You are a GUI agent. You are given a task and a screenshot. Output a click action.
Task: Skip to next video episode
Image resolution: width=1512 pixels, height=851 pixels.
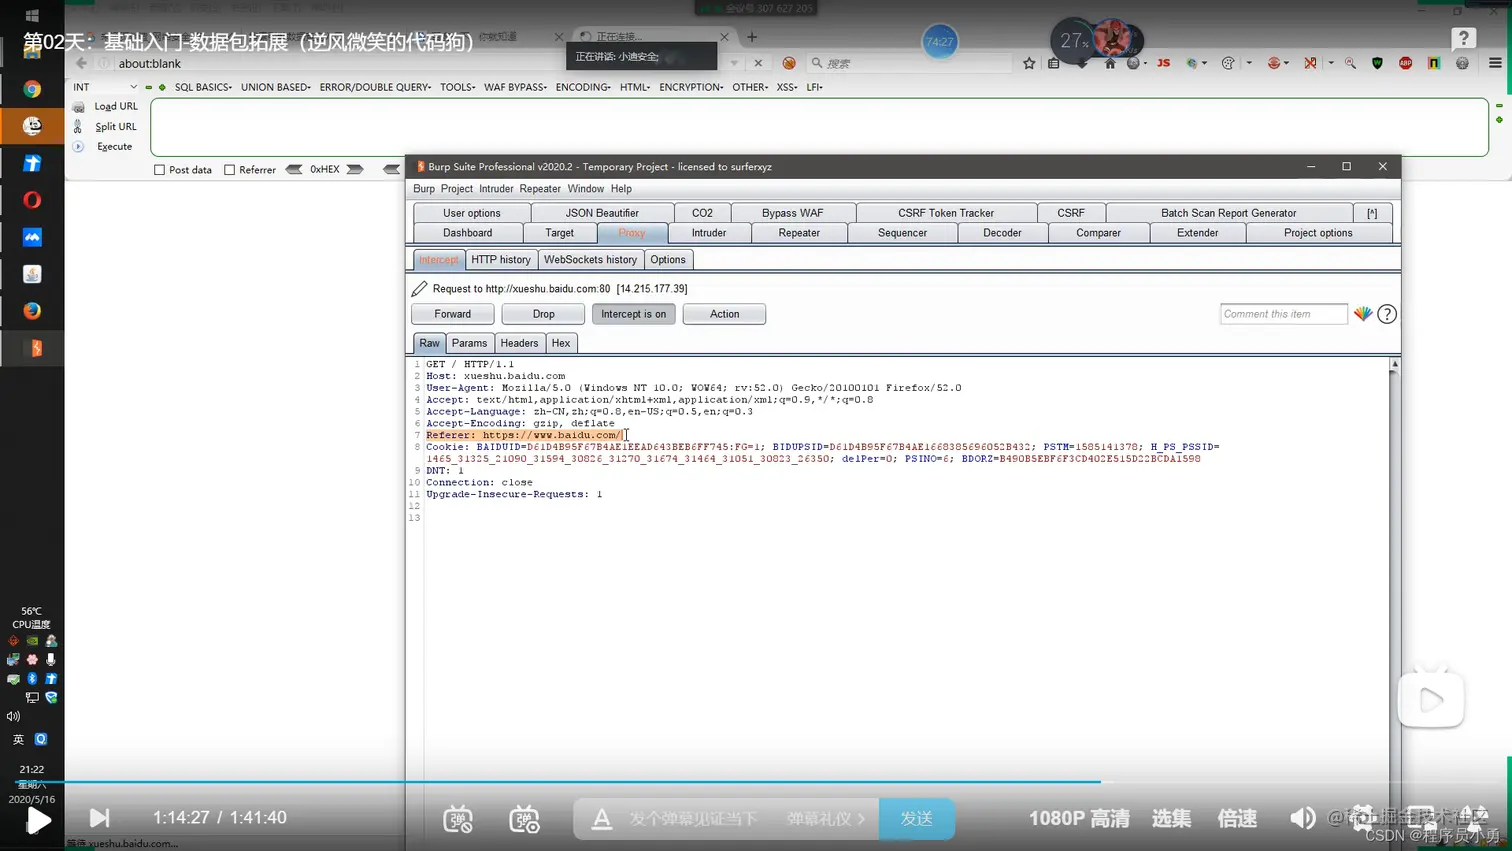point(99,818)
